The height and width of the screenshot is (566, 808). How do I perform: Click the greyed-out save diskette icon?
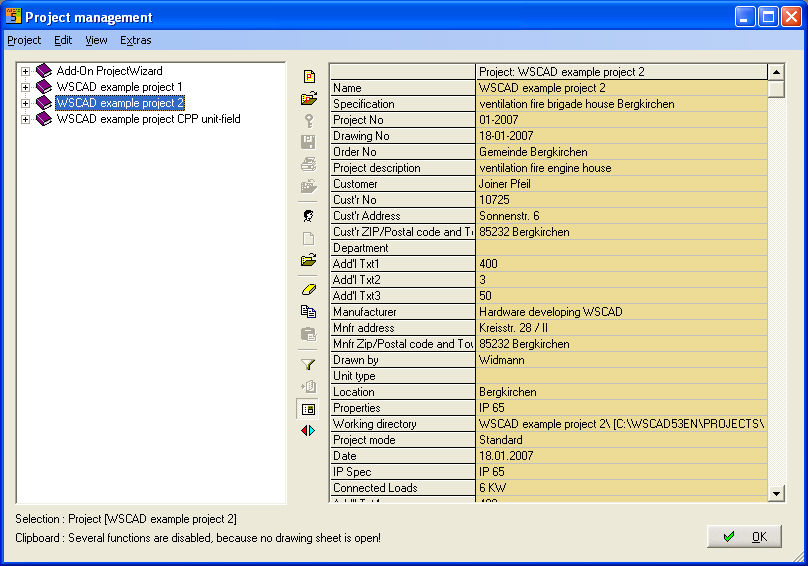coord(309,142)
